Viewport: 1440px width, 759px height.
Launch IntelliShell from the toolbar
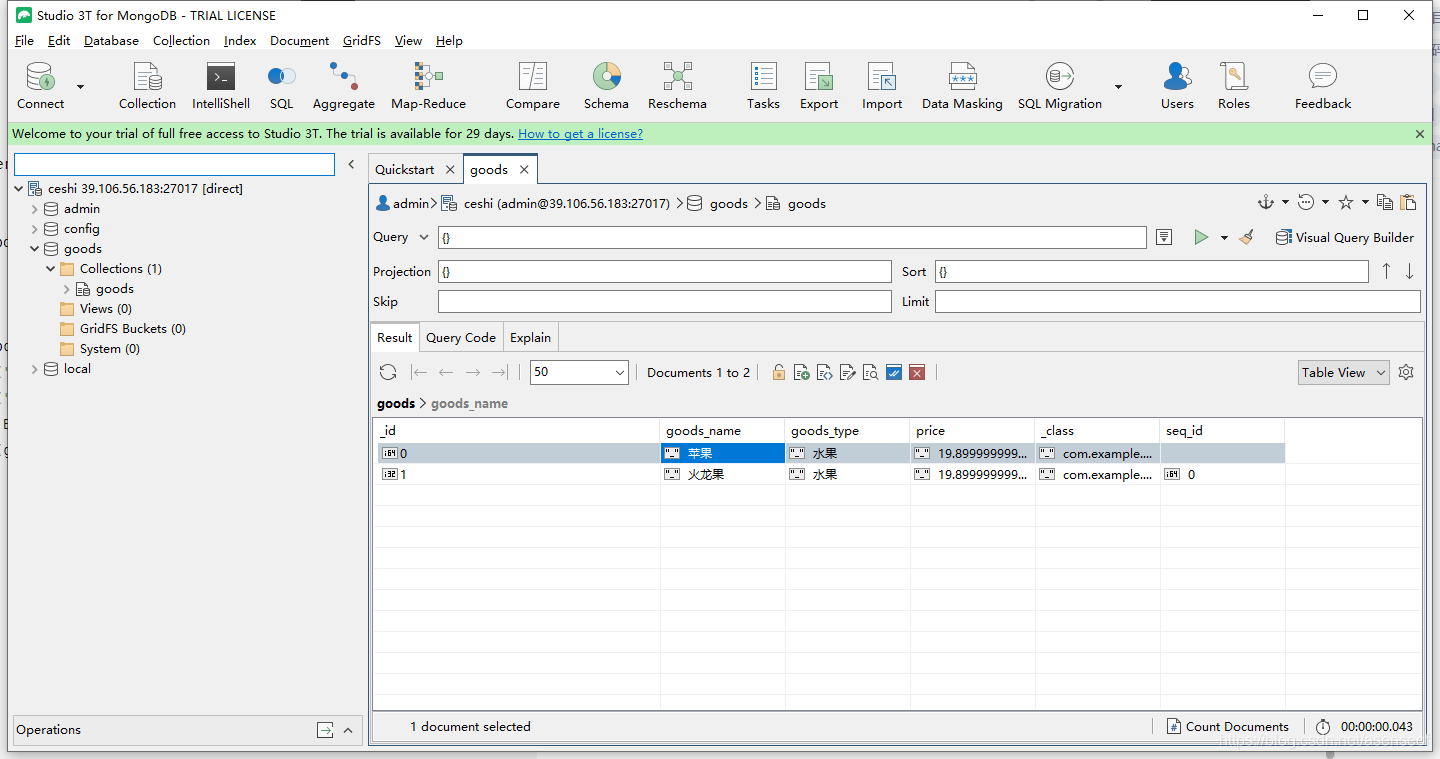click(x=221, y=86)
